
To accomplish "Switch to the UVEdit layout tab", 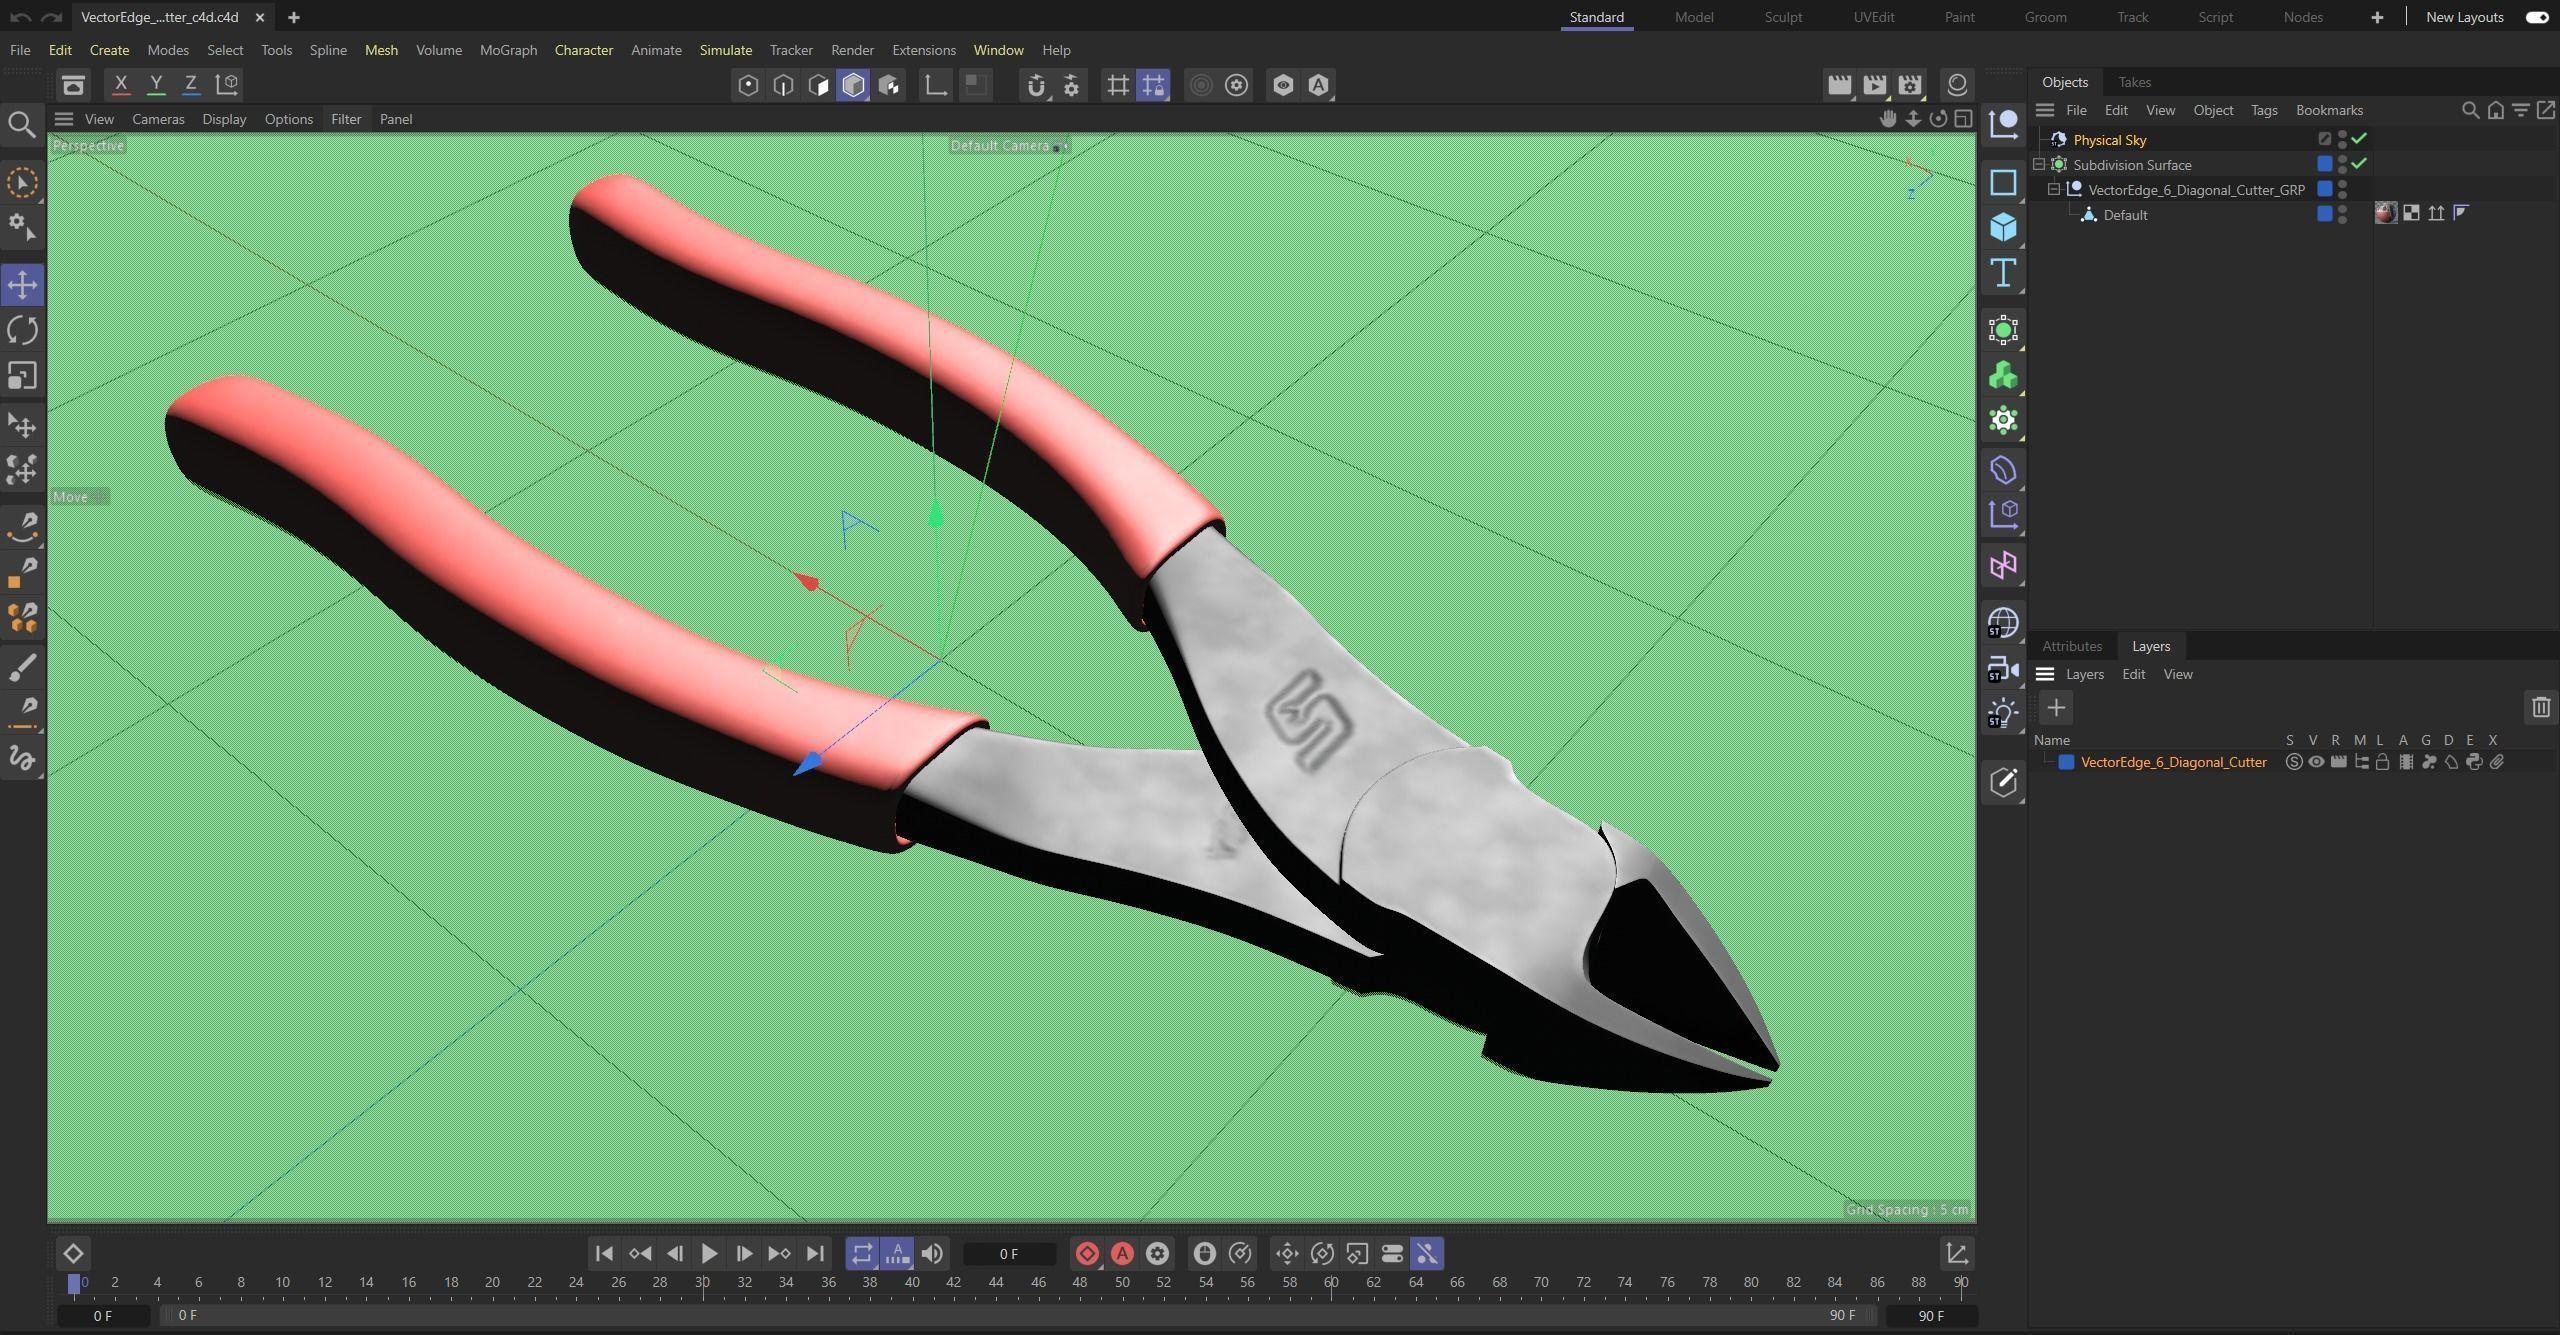I will 1873,17.
